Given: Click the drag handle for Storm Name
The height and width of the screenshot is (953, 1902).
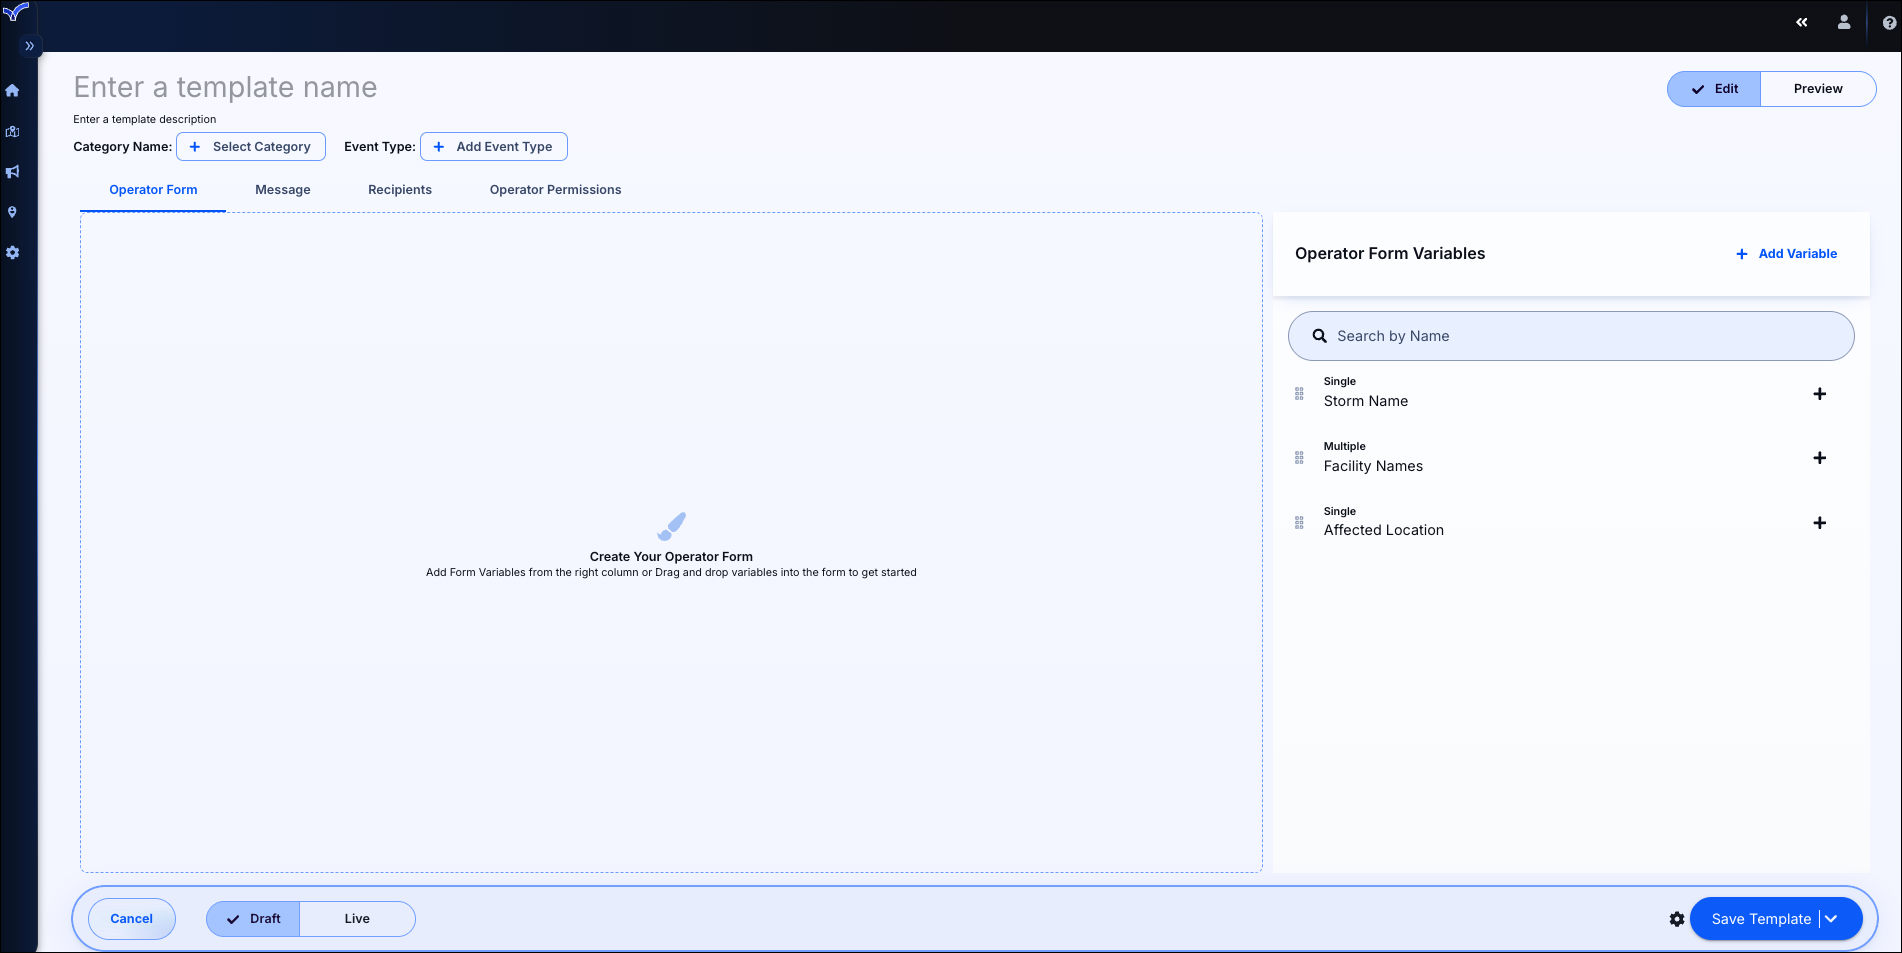Looking at the screenshot, I should (1299, 394).
